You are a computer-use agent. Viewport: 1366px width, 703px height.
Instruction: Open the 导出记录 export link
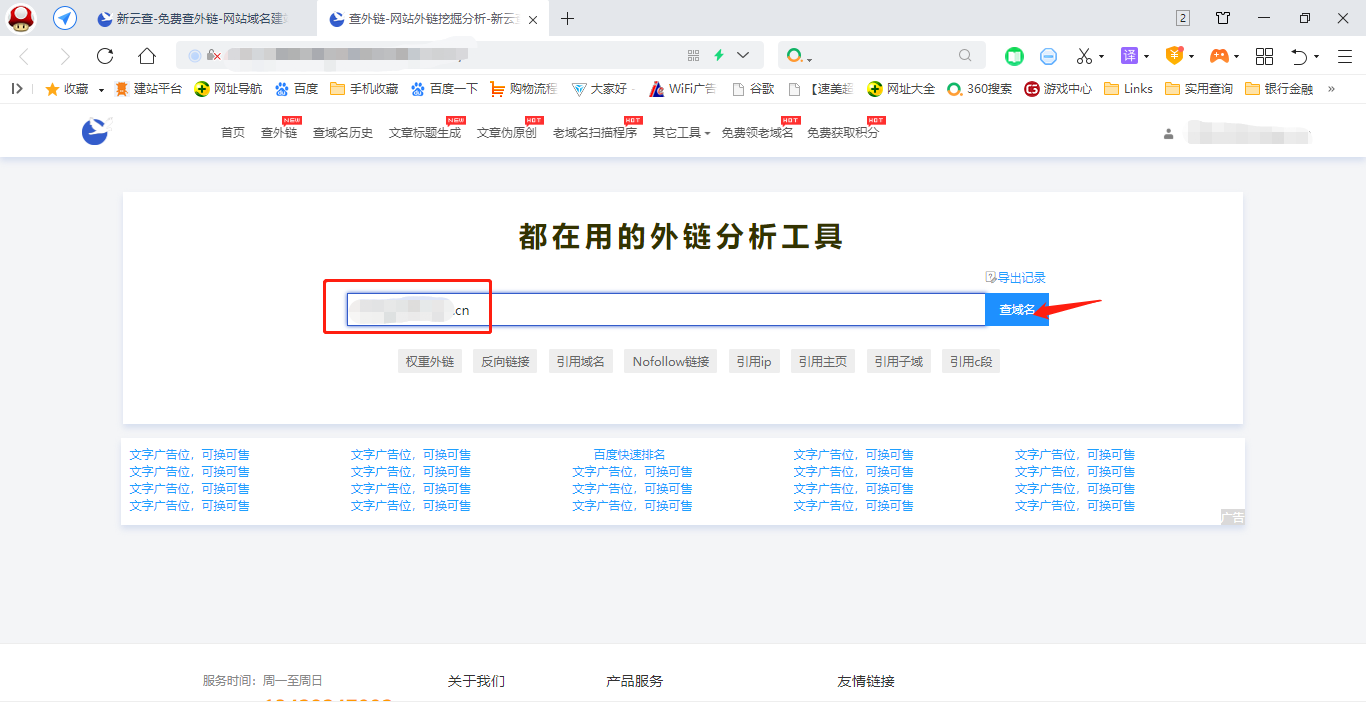point(1016,277)
